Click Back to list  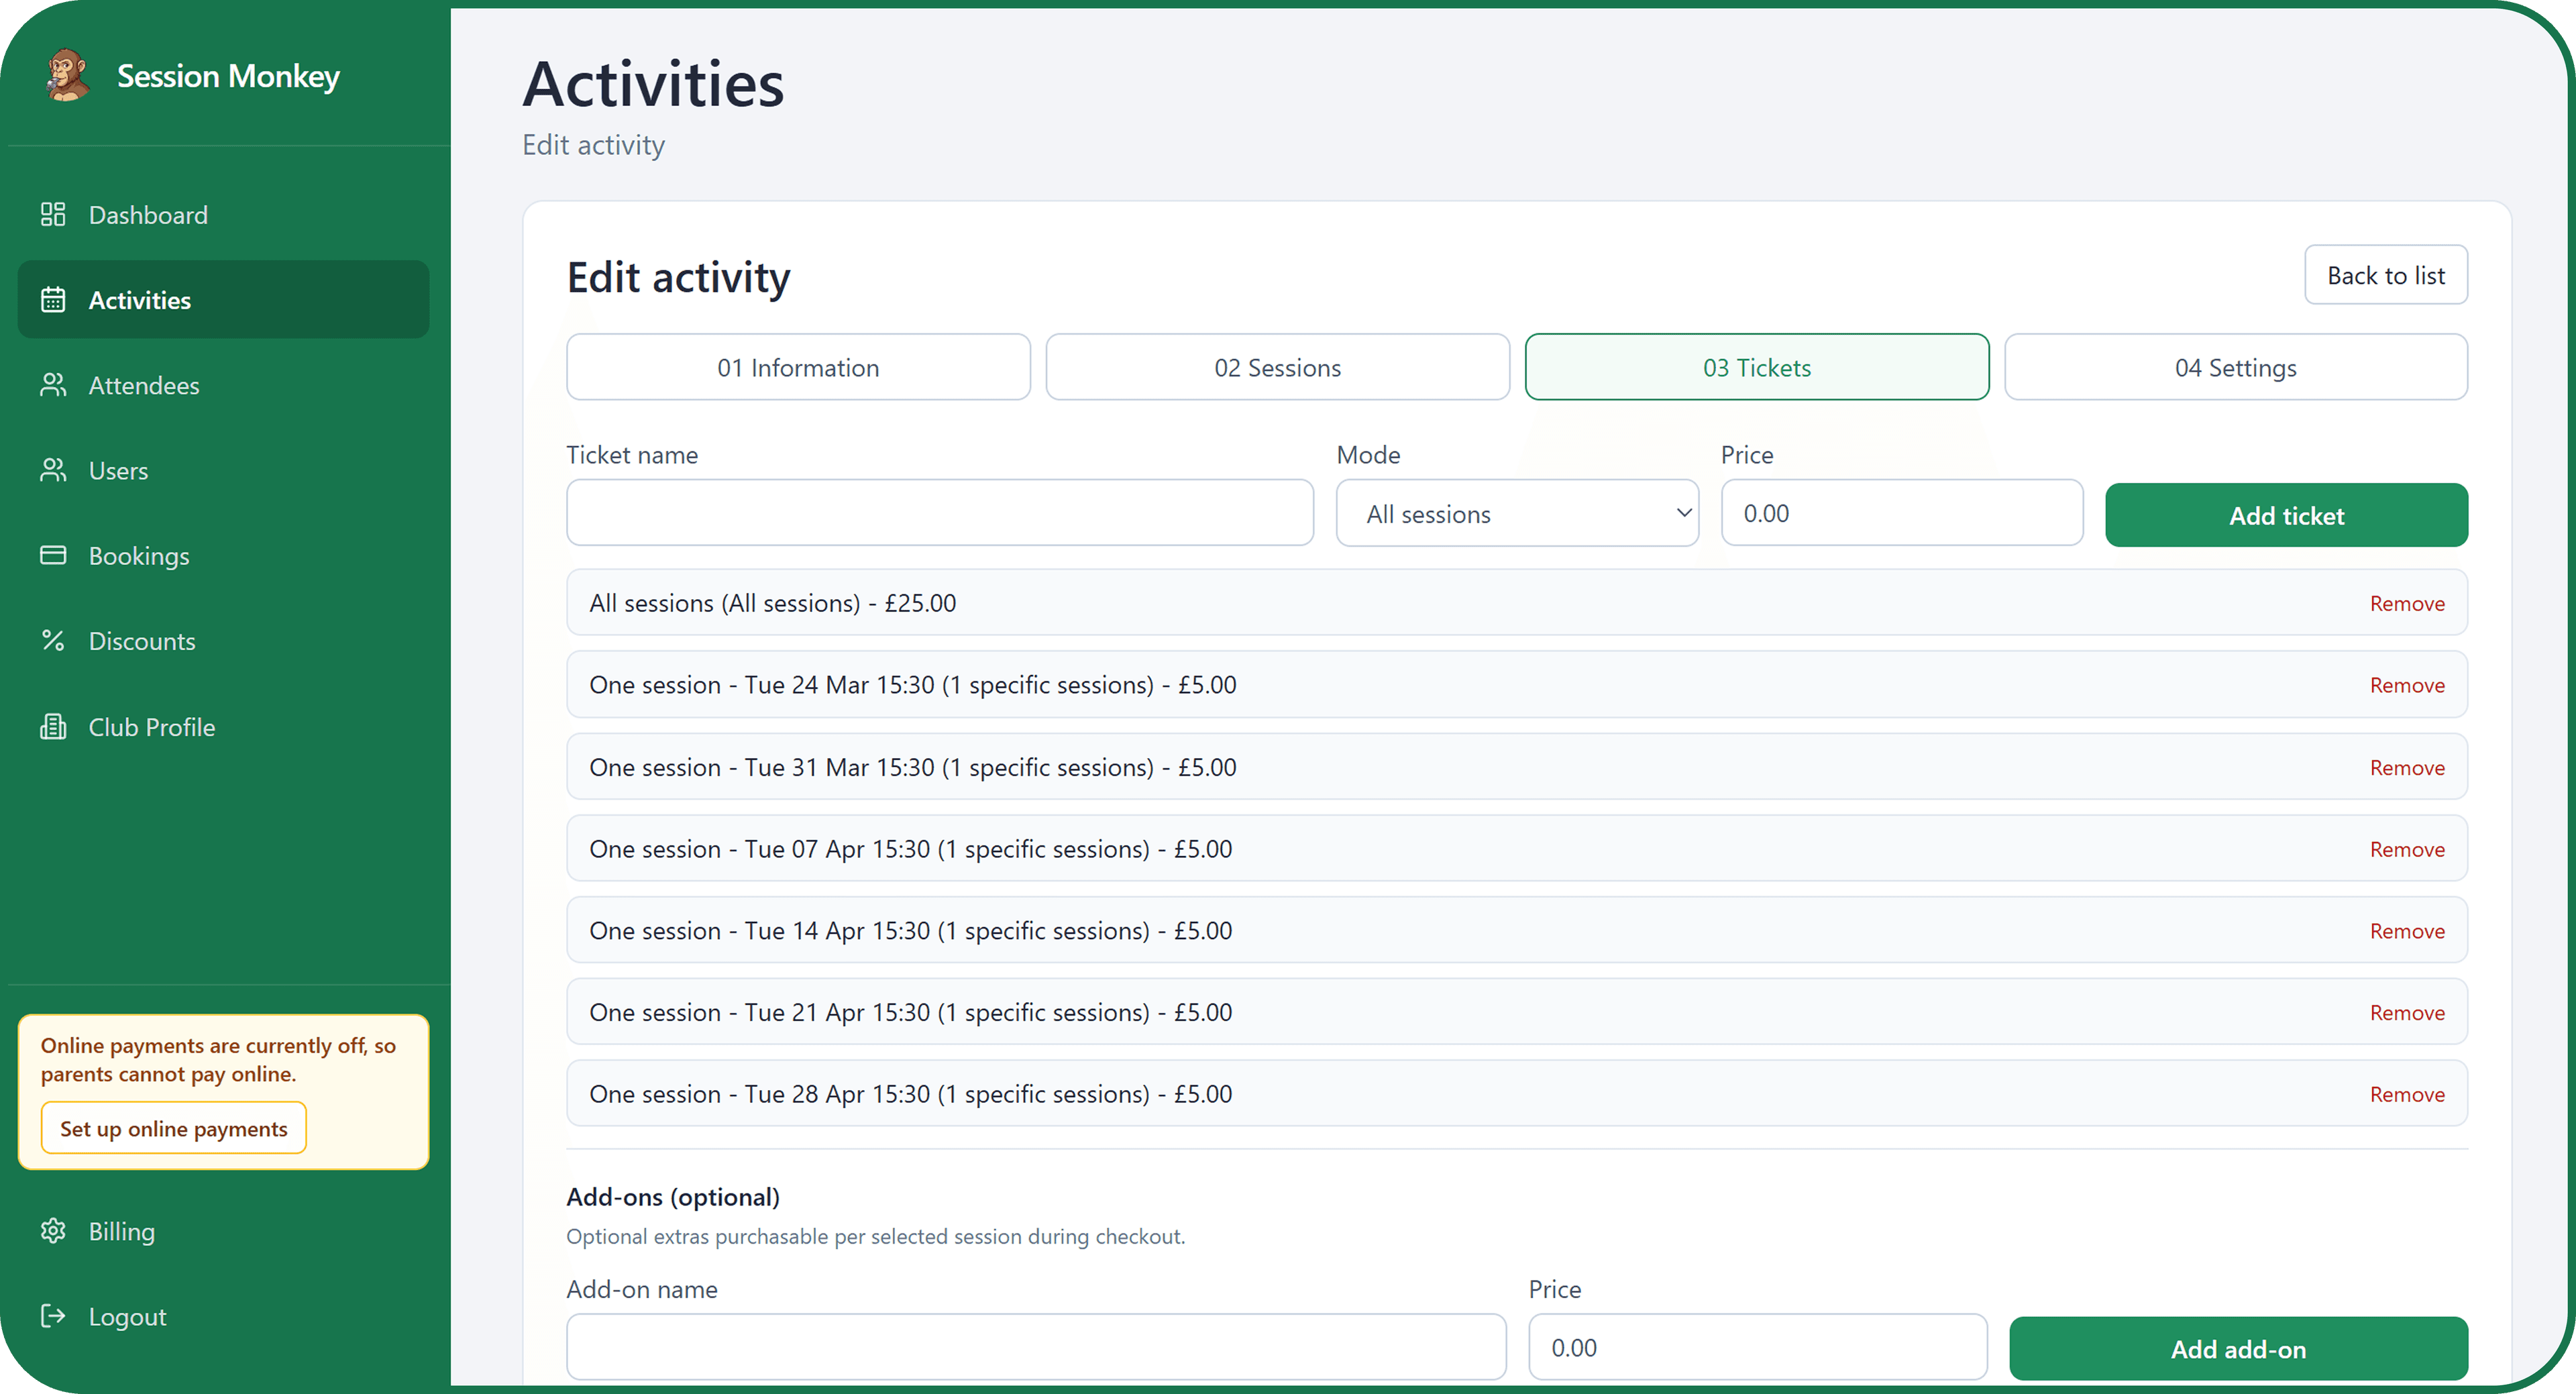[2385, 274]
